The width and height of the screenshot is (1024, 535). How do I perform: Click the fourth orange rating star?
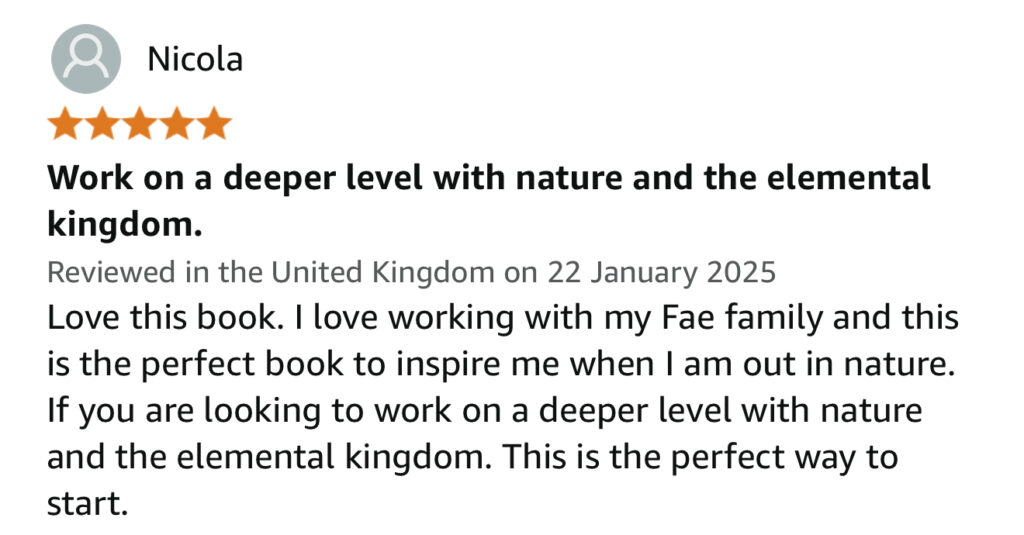point(176,124)
